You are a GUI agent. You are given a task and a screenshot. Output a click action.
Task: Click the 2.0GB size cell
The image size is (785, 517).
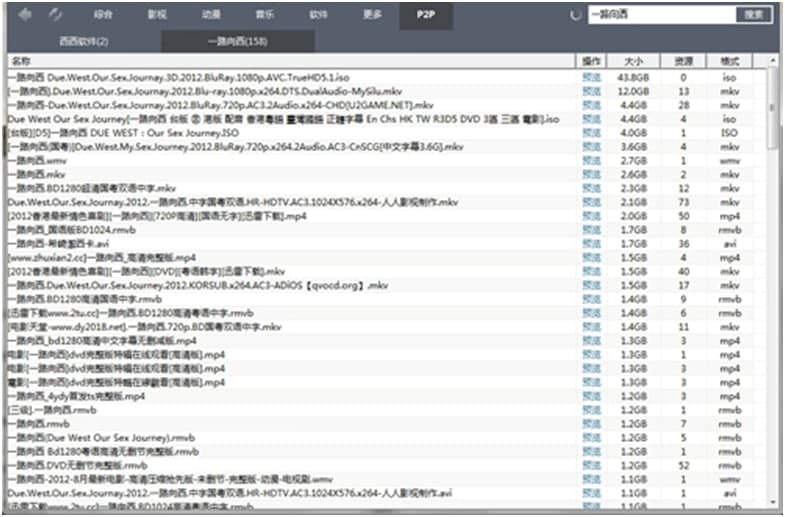633,216
